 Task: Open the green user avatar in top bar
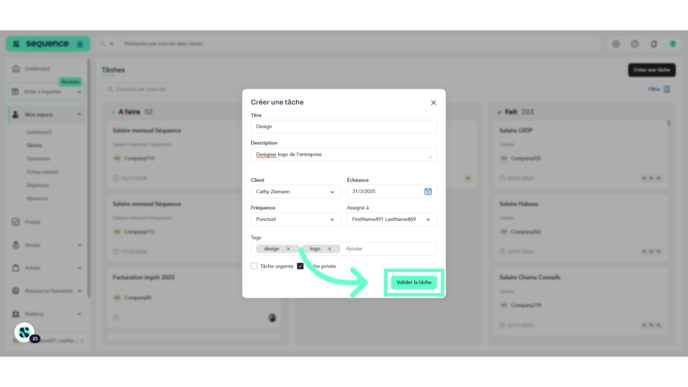point(673,44)
